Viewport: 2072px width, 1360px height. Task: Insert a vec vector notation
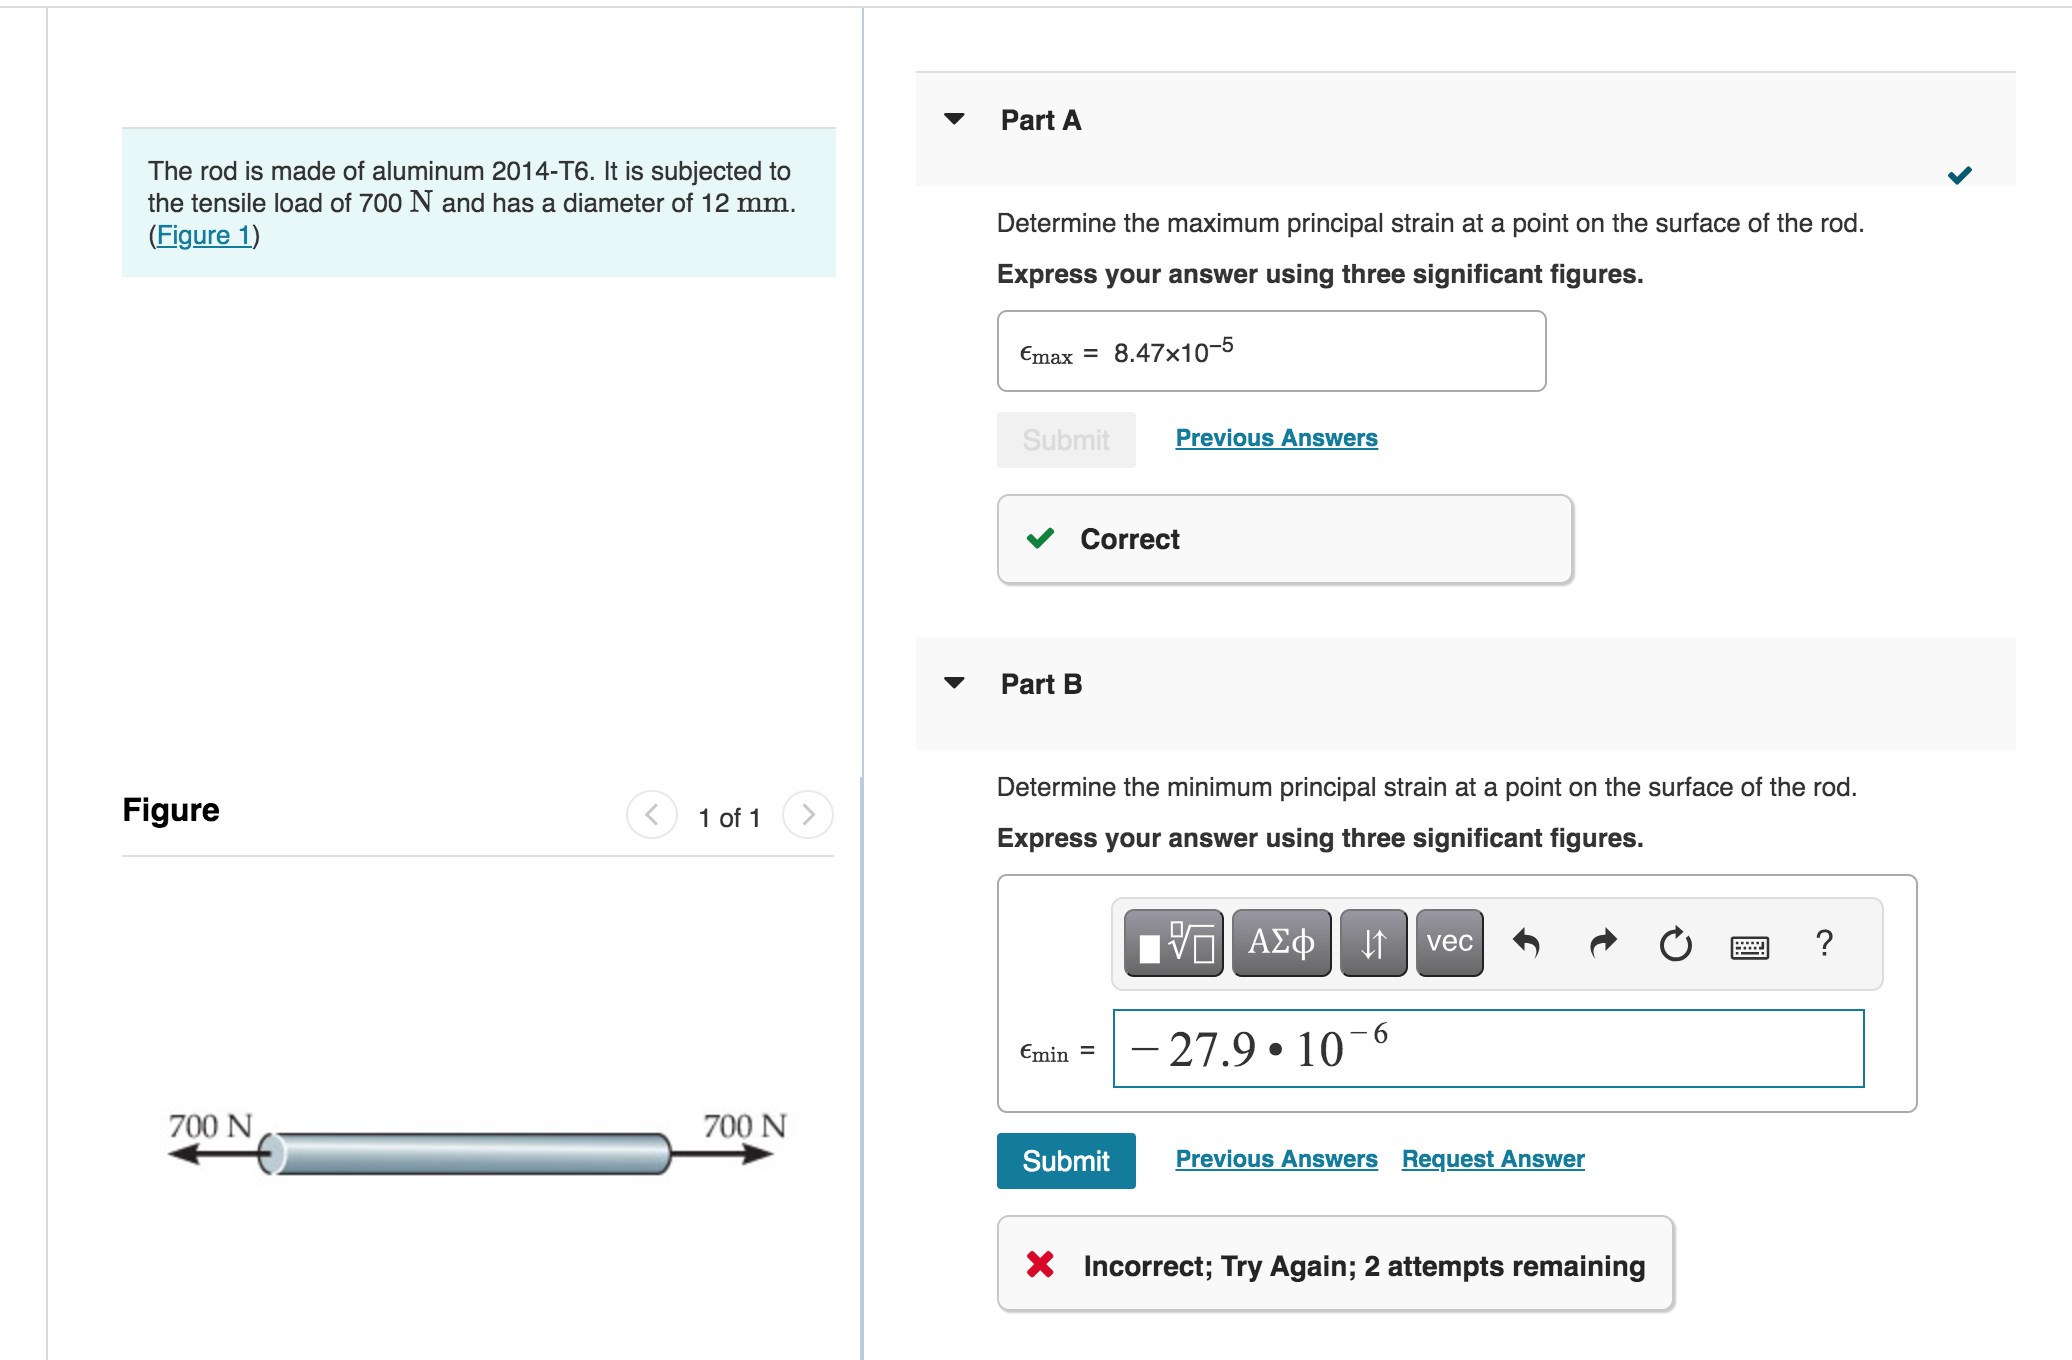coord(1449,942)
